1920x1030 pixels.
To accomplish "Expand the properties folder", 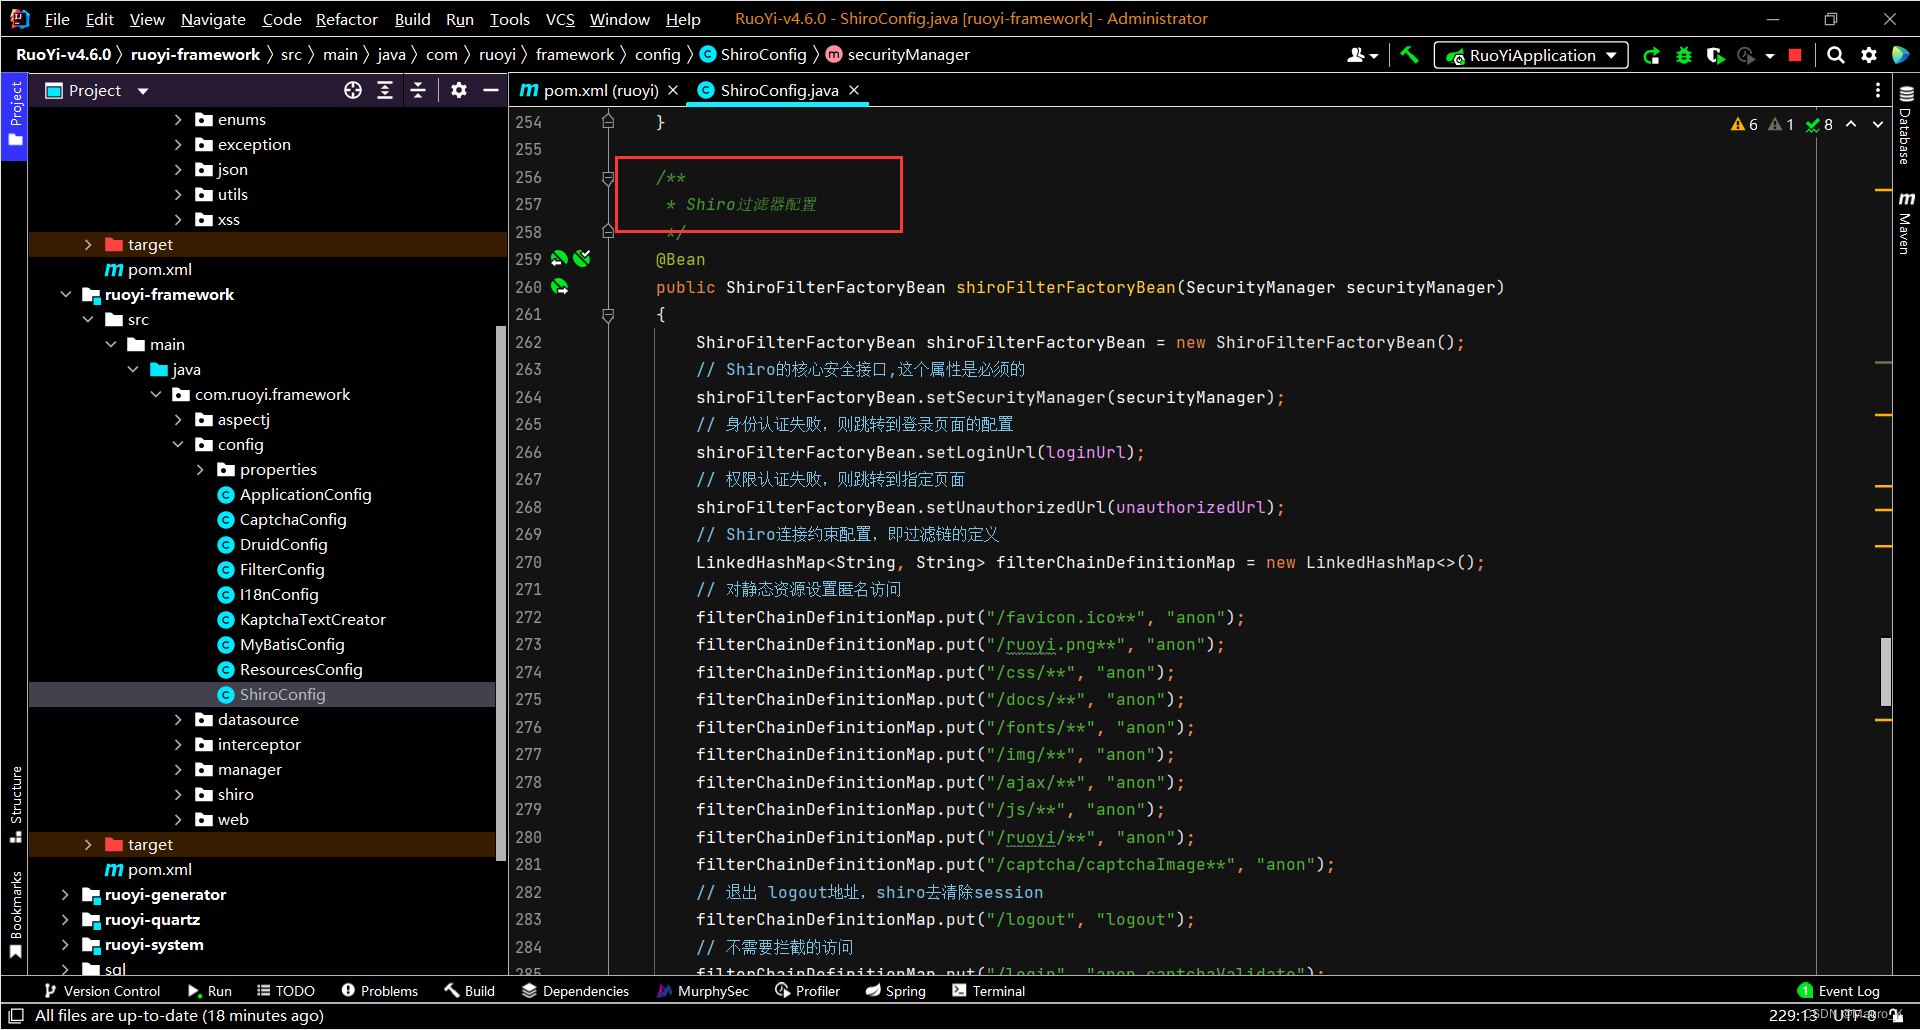I will pyautogui.click(x=200, y=469).
